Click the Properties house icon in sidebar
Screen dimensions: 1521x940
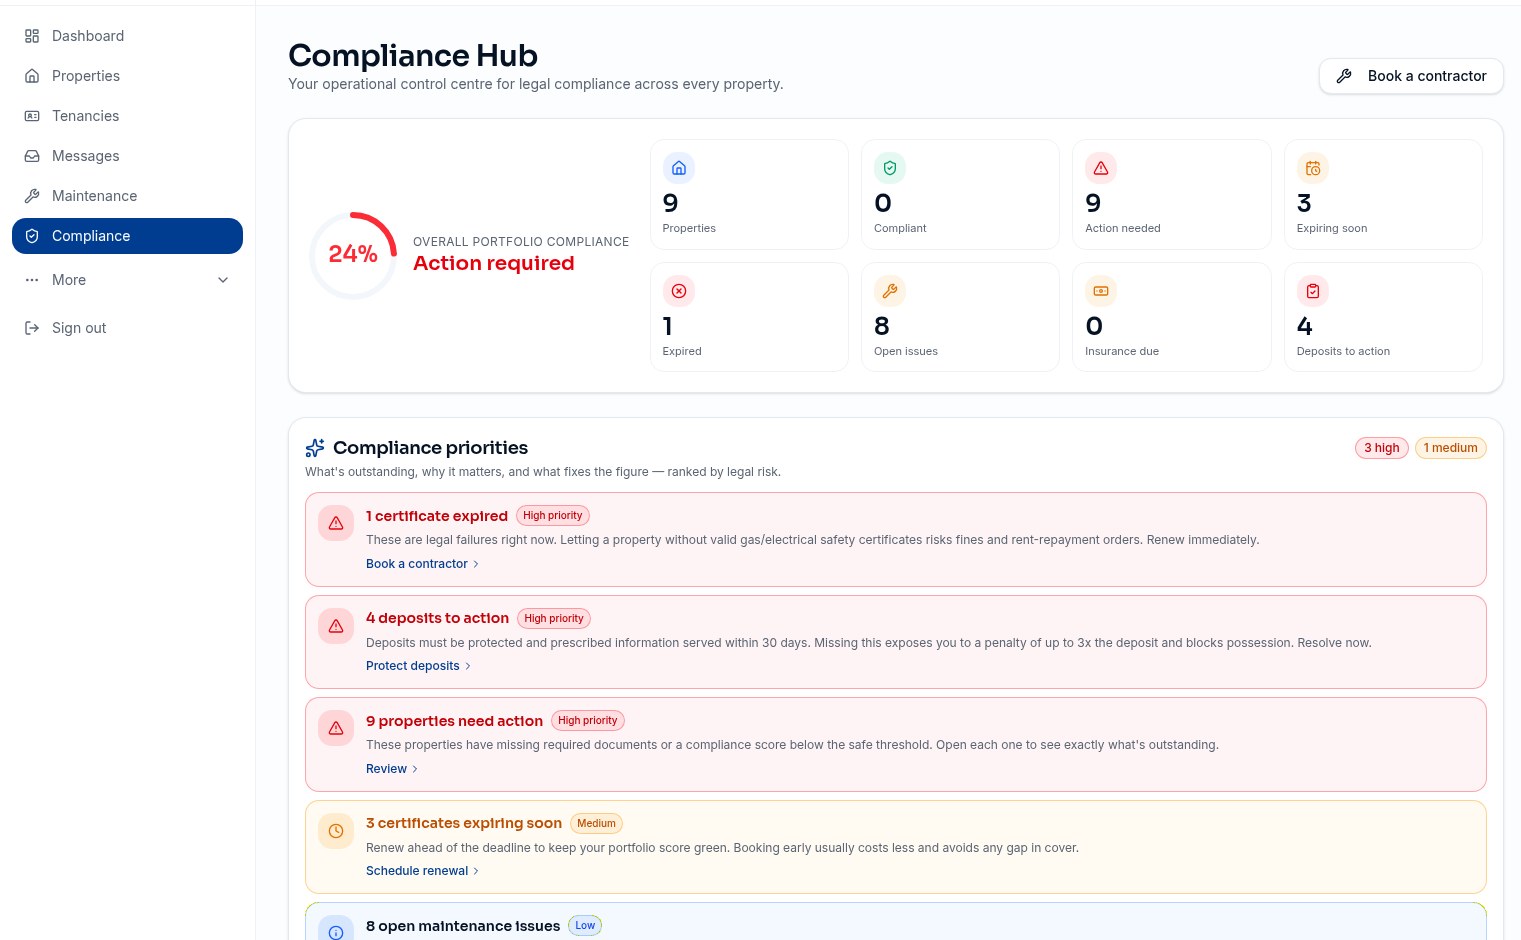[x=32, y=76]
